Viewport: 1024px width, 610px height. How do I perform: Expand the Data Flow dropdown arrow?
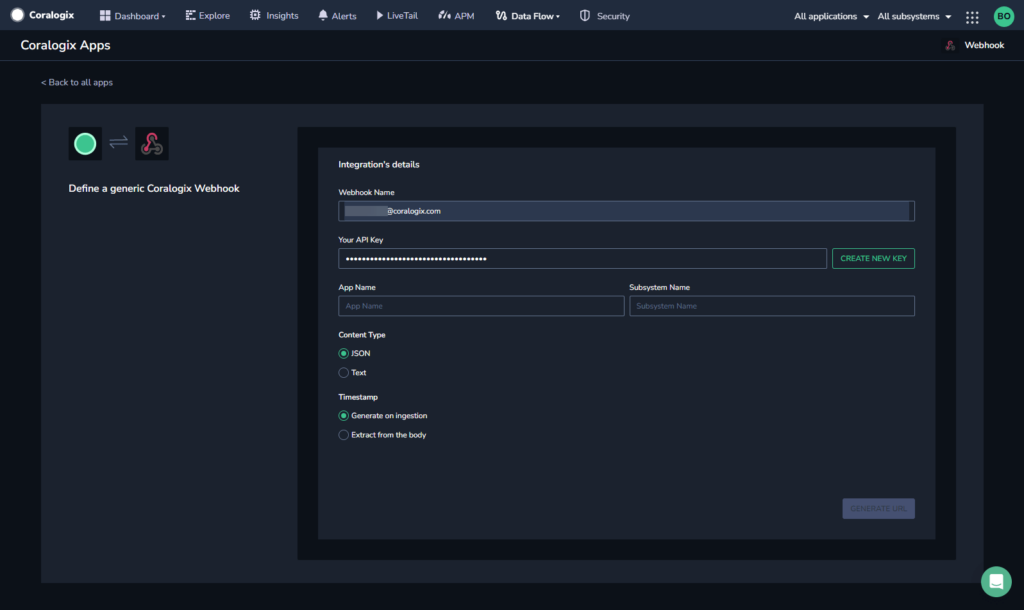tap(558, 17)
